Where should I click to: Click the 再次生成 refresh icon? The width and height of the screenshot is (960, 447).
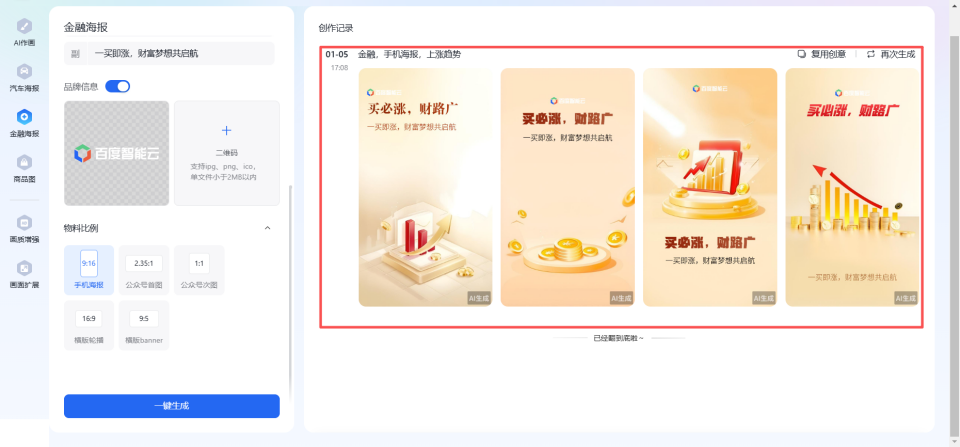[871, 54]
